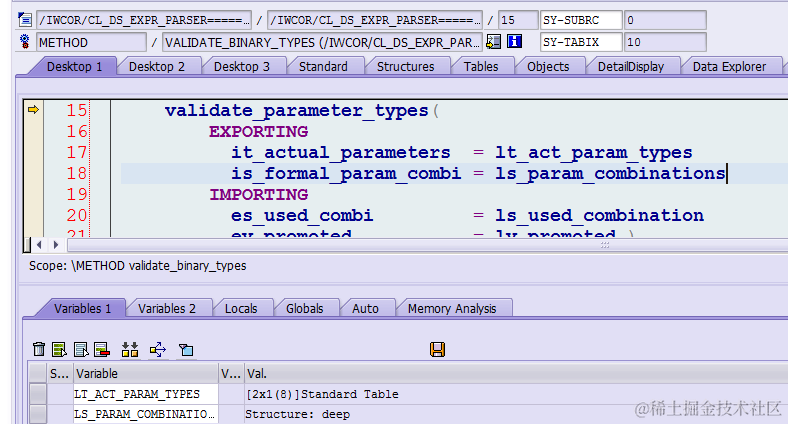Open the Auto tab
The image size is (788, 424).
(x=365, y=308)
